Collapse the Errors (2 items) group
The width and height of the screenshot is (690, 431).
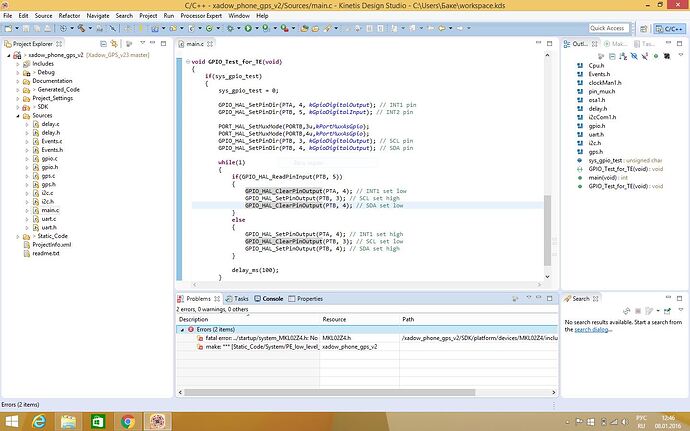point(182,330)
